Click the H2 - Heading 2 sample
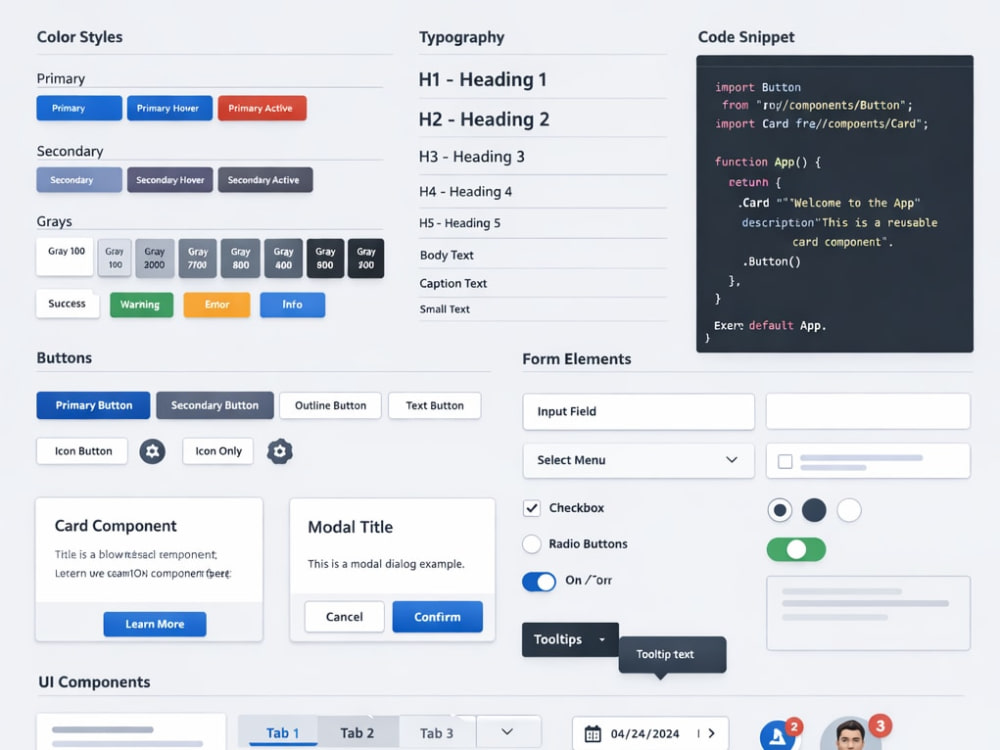Viewport: 1000px width, 750px height. [x=484, y=119]
